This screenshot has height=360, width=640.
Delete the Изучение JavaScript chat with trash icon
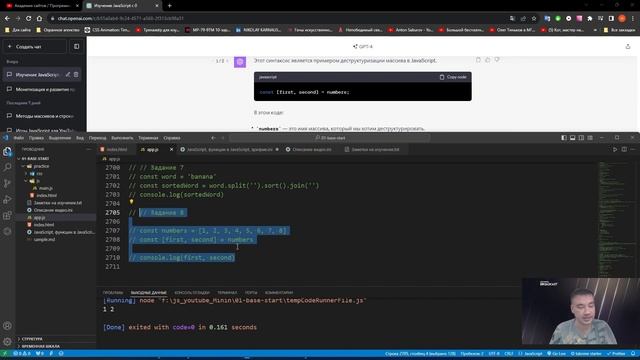[x=76, y=75]
